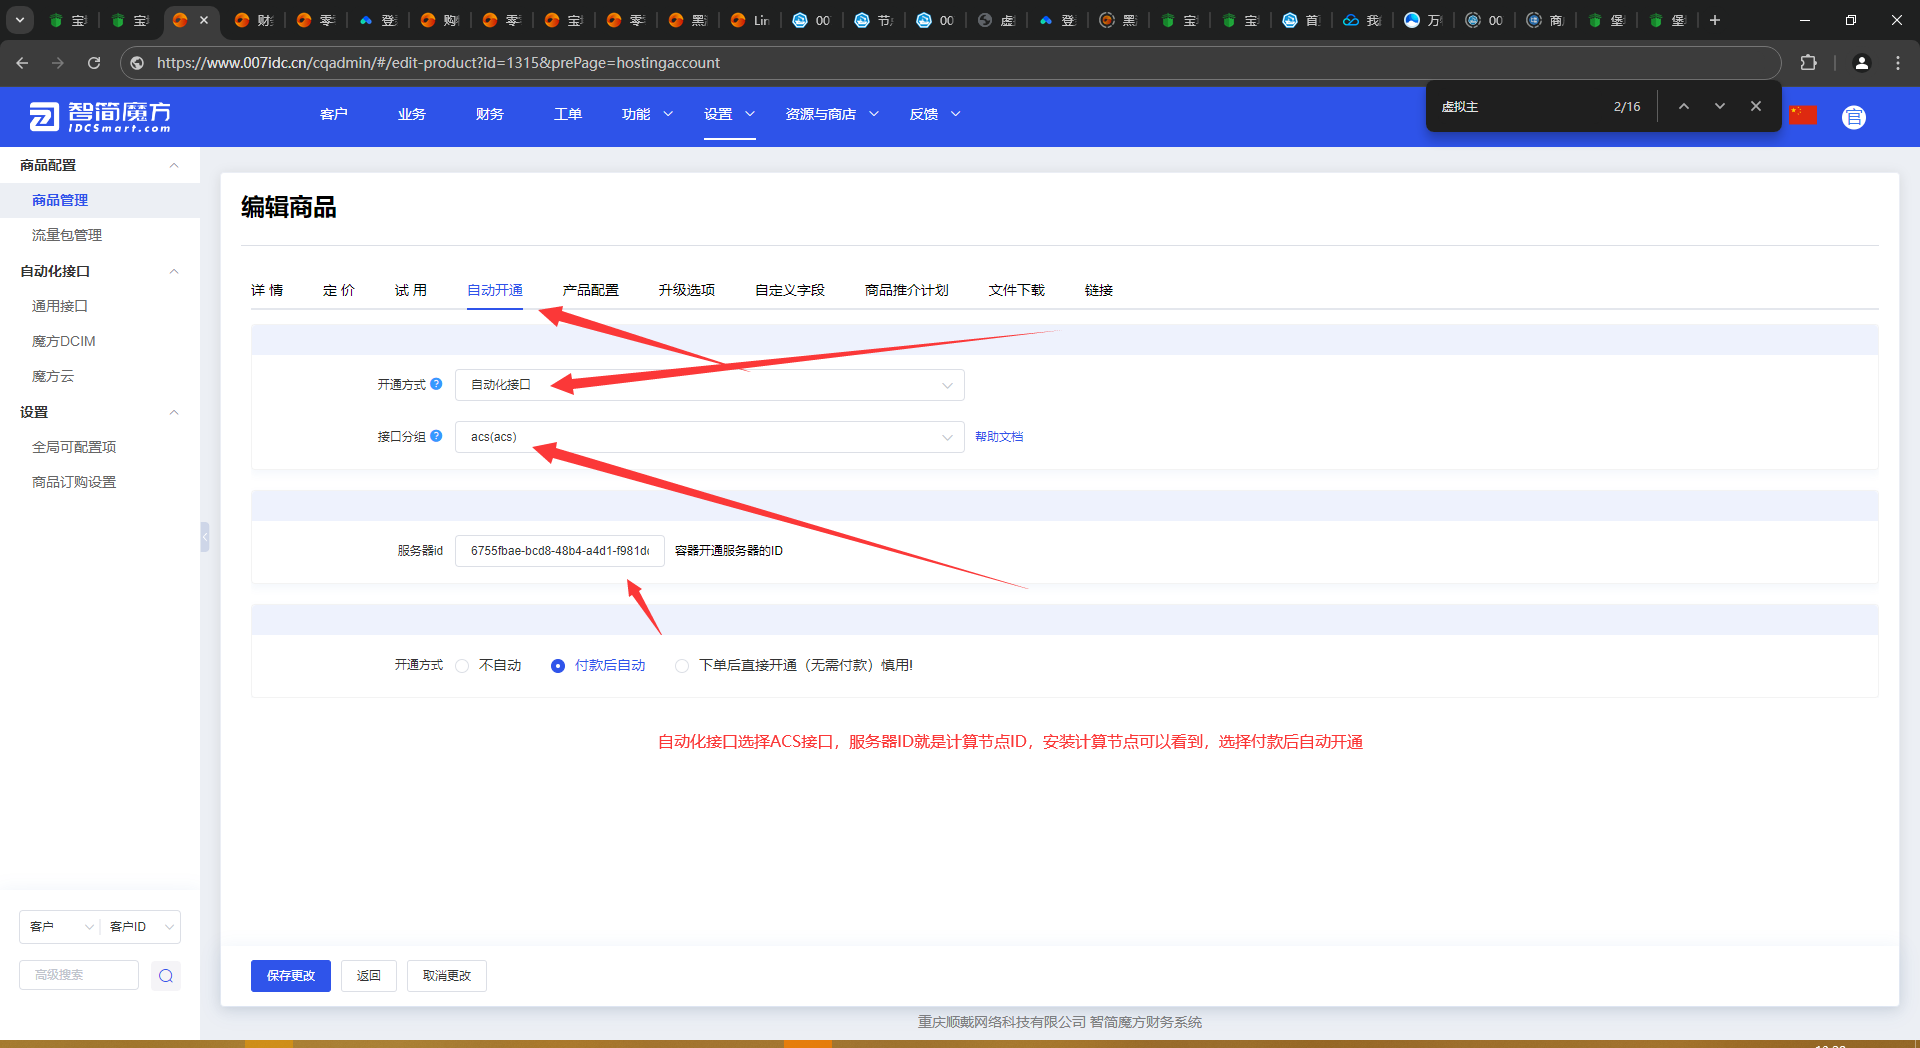
Task: Open the 反馈 menu dropdown
Action: coord(935,114)
